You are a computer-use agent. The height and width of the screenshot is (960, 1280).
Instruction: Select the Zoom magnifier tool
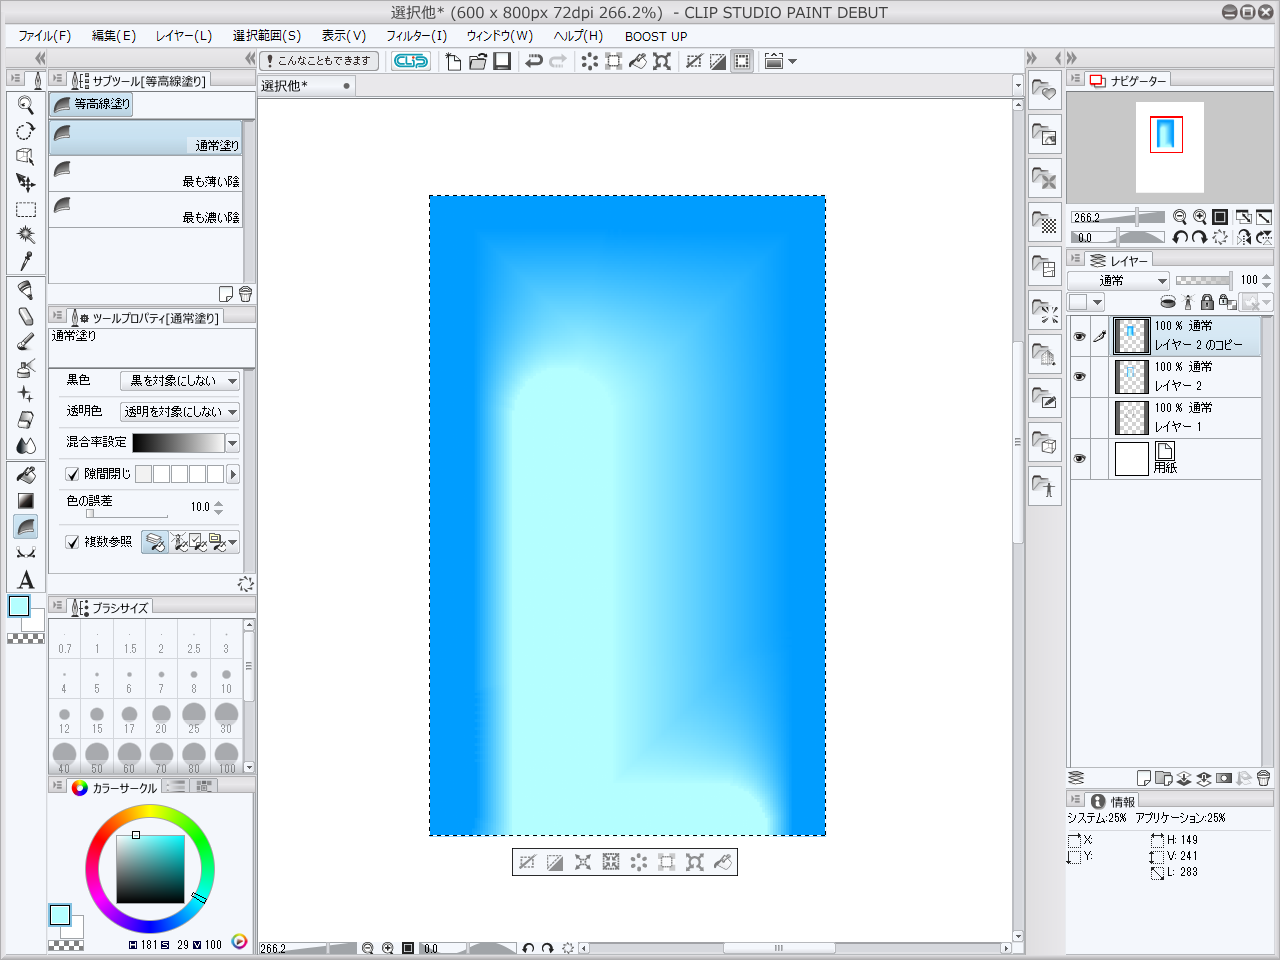pyautogui.click(x=26, y=105)
